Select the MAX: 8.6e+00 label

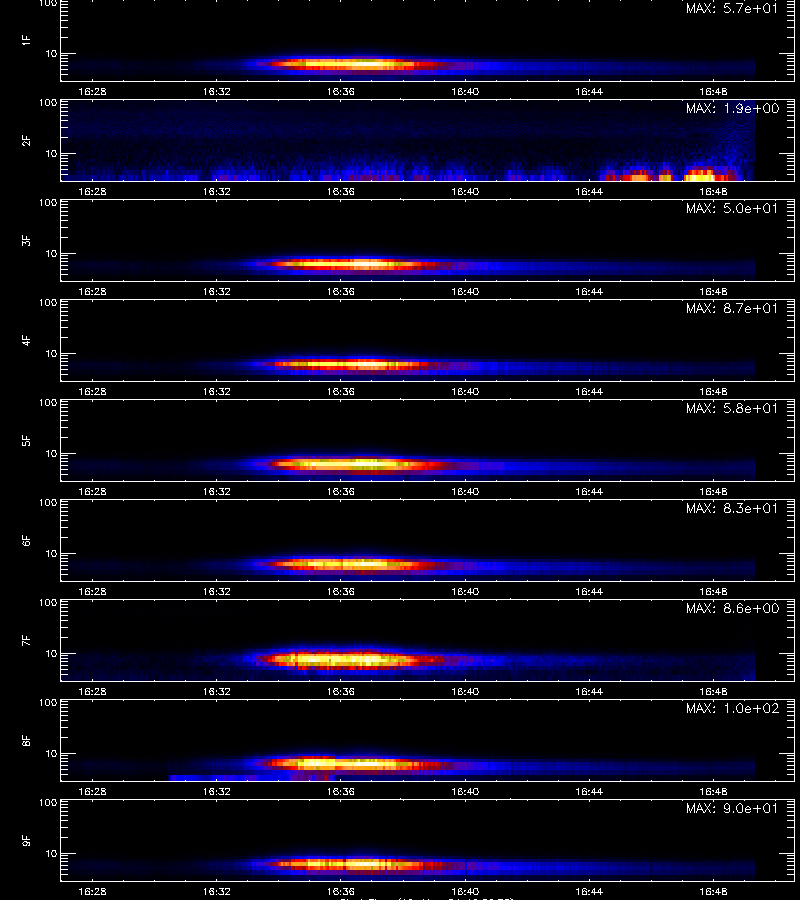[732, 608]
